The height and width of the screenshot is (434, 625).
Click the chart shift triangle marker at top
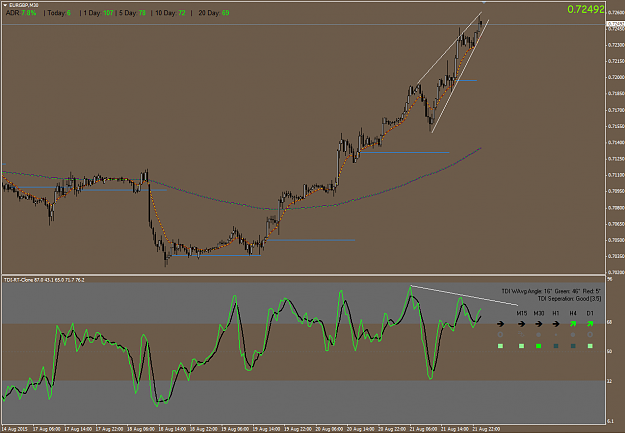click(484, 2)
